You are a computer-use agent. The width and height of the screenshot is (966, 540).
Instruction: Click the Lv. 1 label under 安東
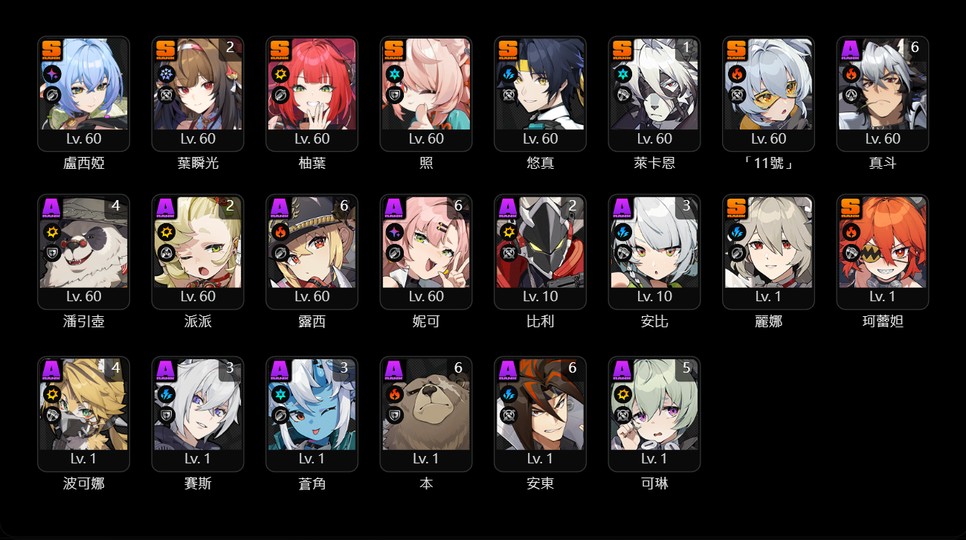click(x=540, y=459)
